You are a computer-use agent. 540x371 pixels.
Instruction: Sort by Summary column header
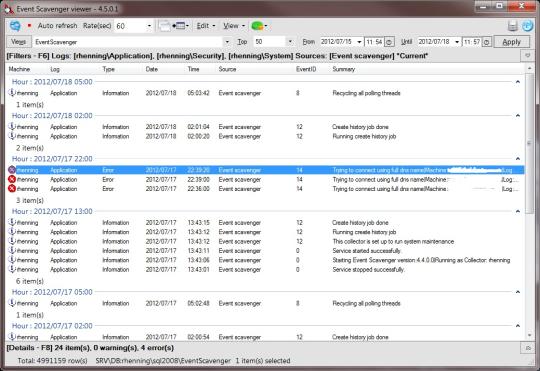point(344,69)
